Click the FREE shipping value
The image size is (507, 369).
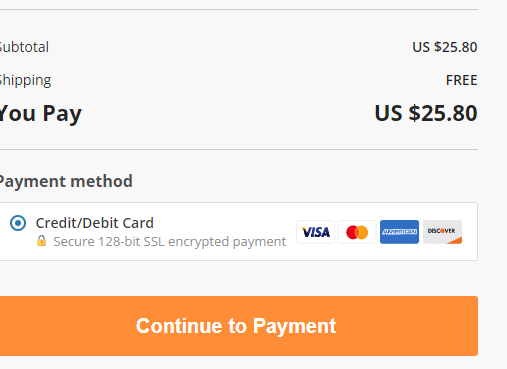click(462, 80)
